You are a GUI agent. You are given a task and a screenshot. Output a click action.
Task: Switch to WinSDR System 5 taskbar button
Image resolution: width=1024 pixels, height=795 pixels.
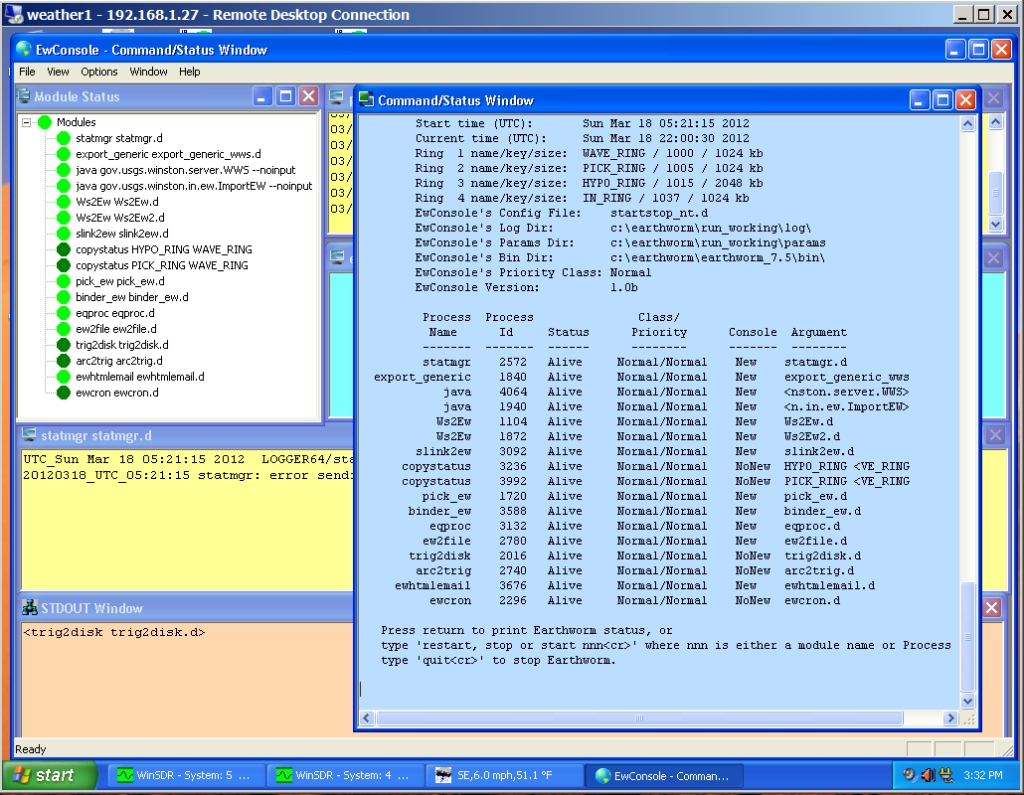coord(185,775)
